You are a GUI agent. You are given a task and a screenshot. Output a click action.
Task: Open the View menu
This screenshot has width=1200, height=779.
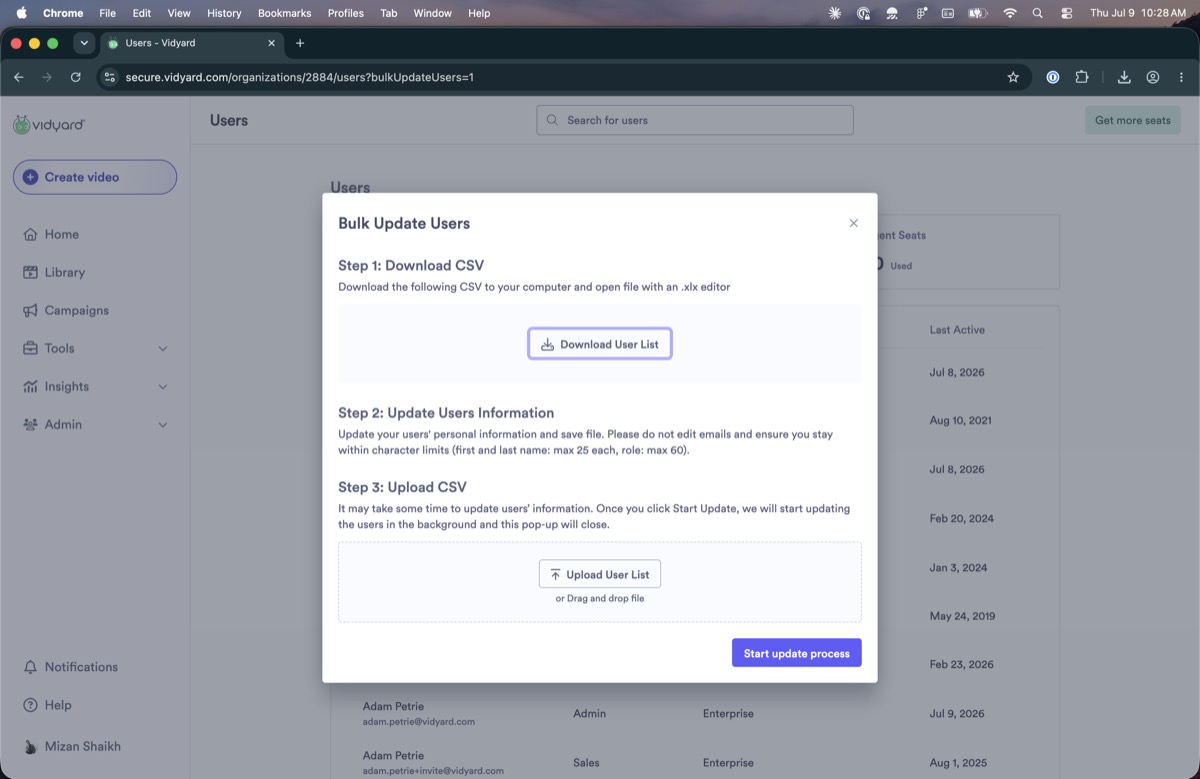[179, 13]
